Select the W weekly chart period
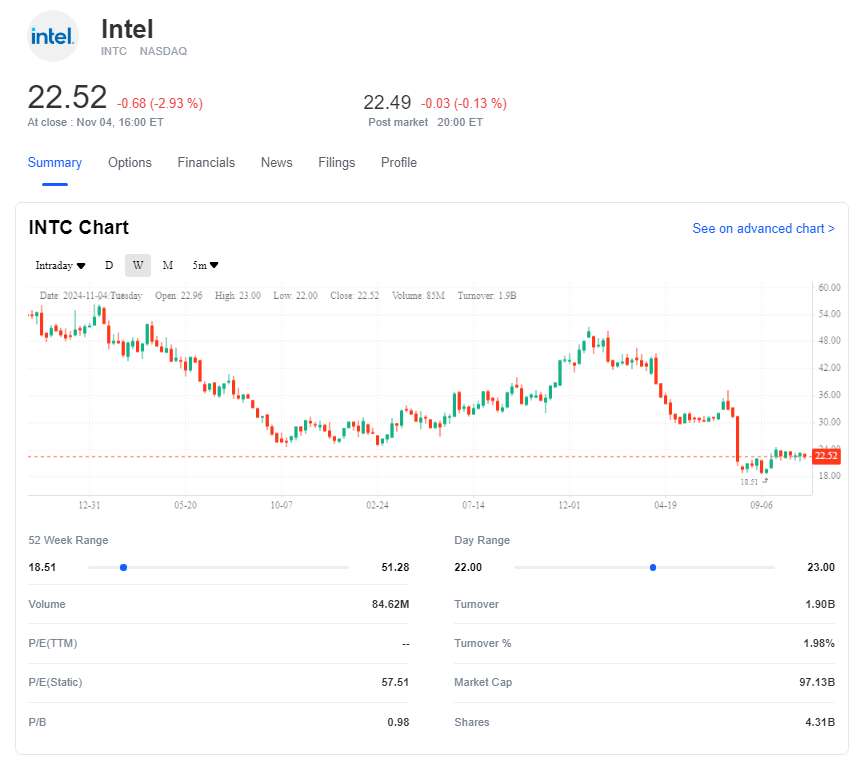 (138, 265)
